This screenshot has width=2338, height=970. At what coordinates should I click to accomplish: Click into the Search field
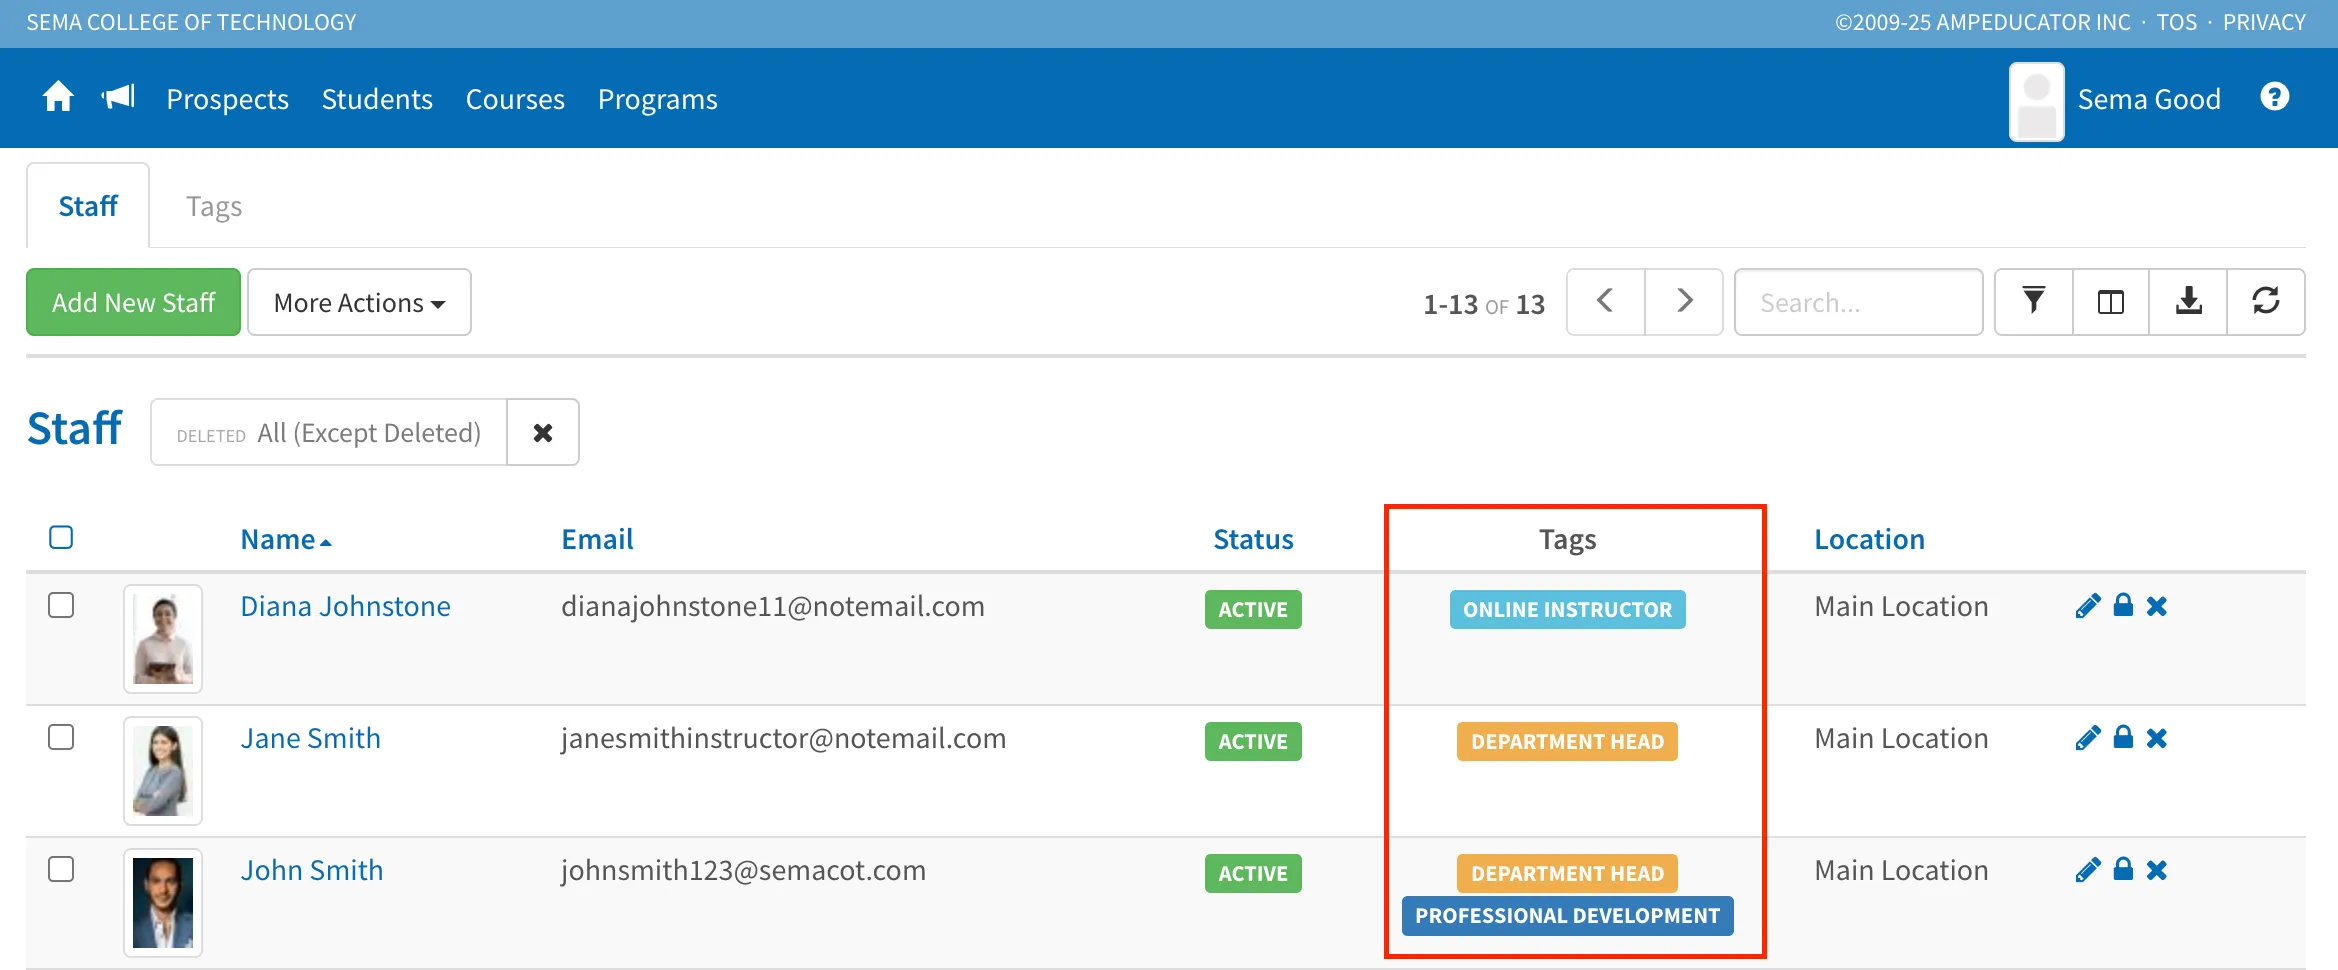click(x=1858, y=302)
